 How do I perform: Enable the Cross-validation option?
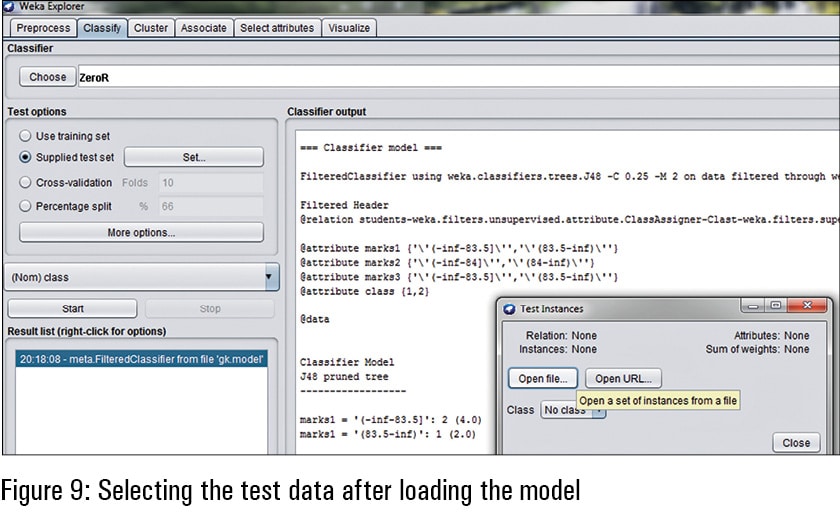26,183
